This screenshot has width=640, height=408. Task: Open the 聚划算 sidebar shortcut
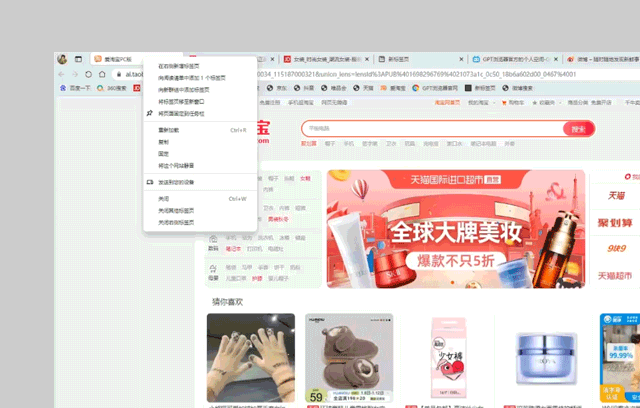(x=615, y=223)
